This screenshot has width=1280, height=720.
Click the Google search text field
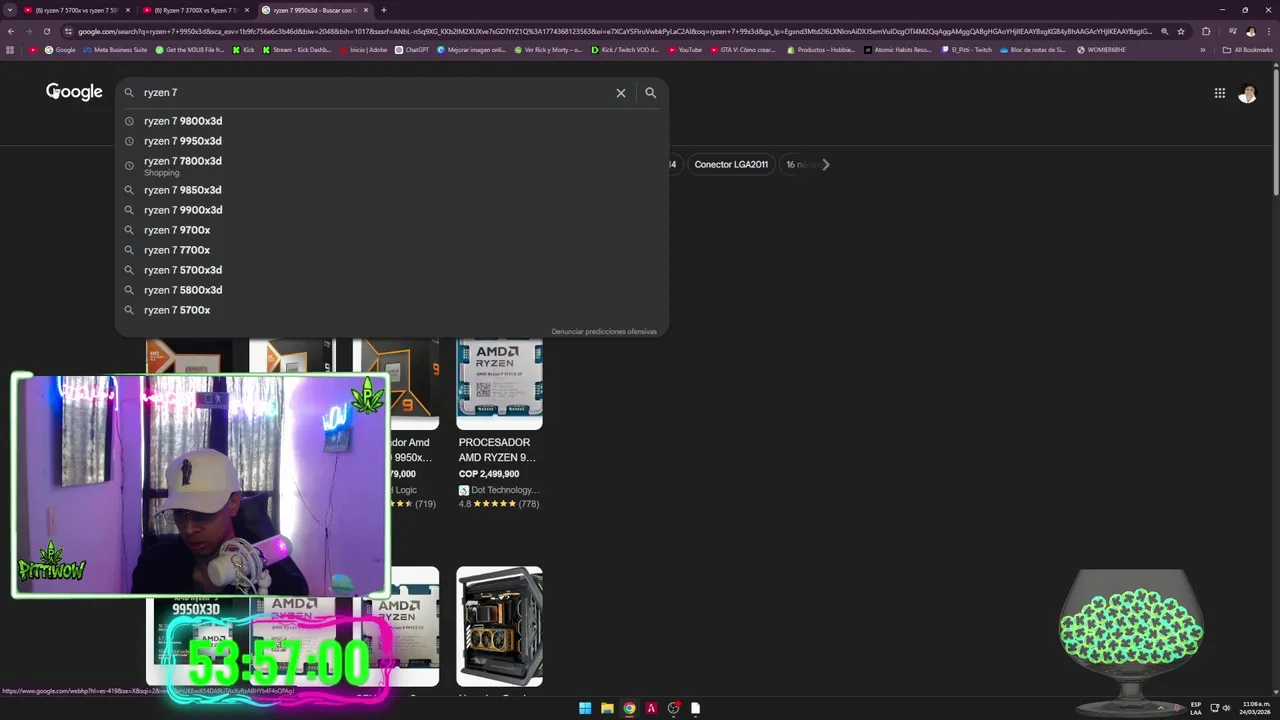coord(375,93)
